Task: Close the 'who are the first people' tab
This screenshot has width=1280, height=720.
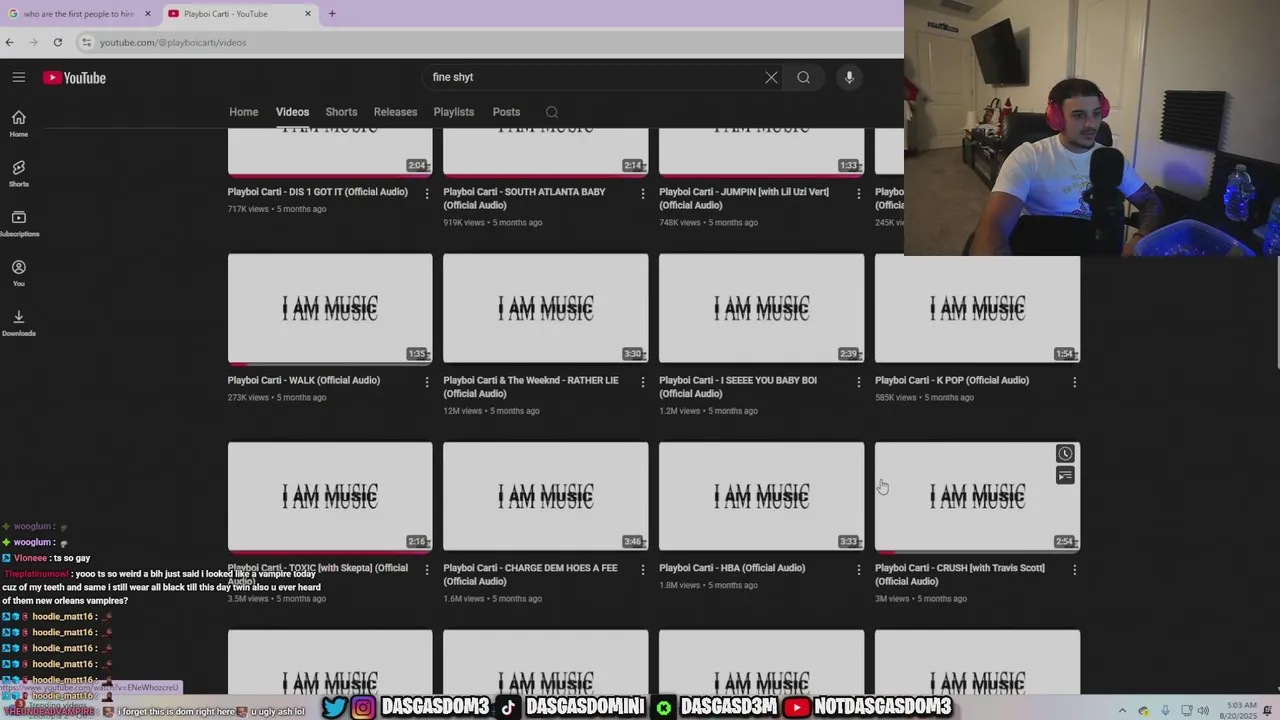Action: tap(148, 13)
